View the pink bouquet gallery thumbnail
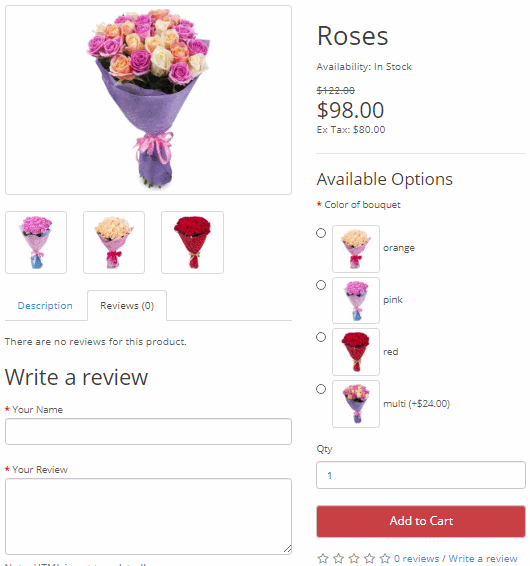 pos(36,242)
